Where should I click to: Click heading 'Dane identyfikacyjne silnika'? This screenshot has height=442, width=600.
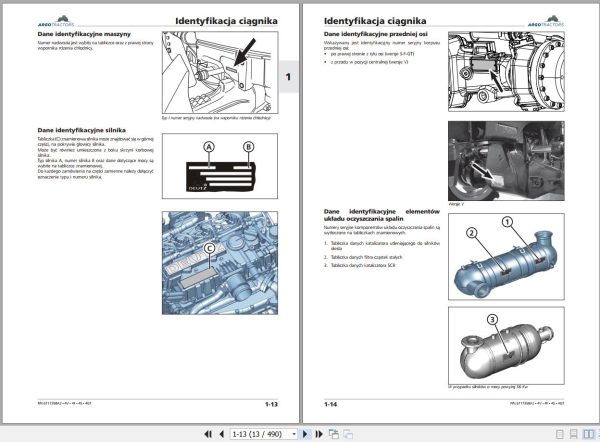pos(82,130)
